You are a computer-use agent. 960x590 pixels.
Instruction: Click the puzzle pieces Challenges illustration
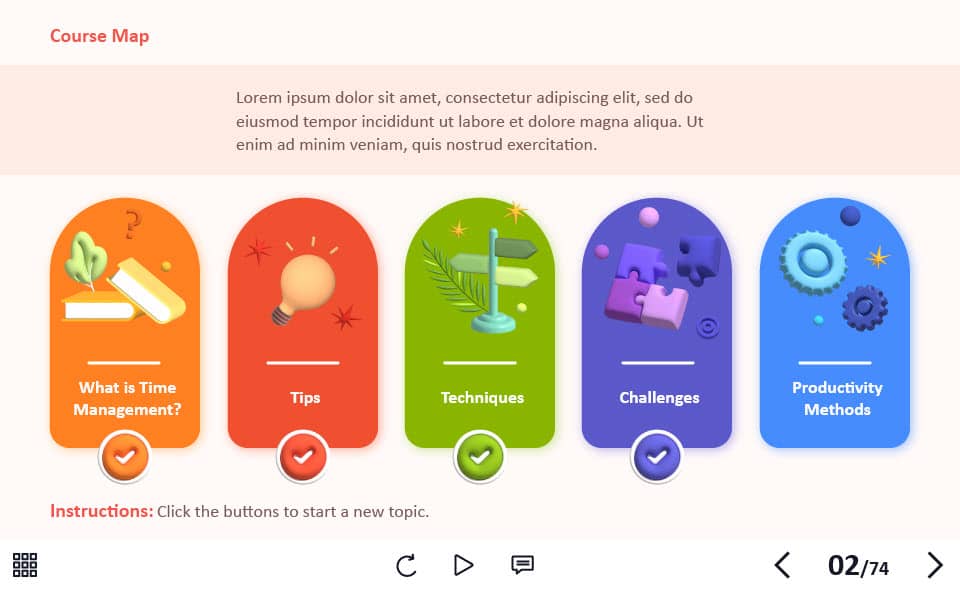tap(658, 277)
